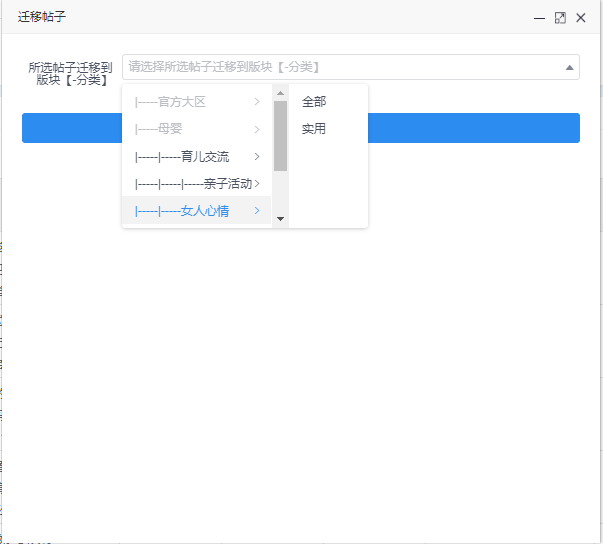Minimize the 迁移帖子 dialog
The image size is (603, 544).
(x=539, y=18)
